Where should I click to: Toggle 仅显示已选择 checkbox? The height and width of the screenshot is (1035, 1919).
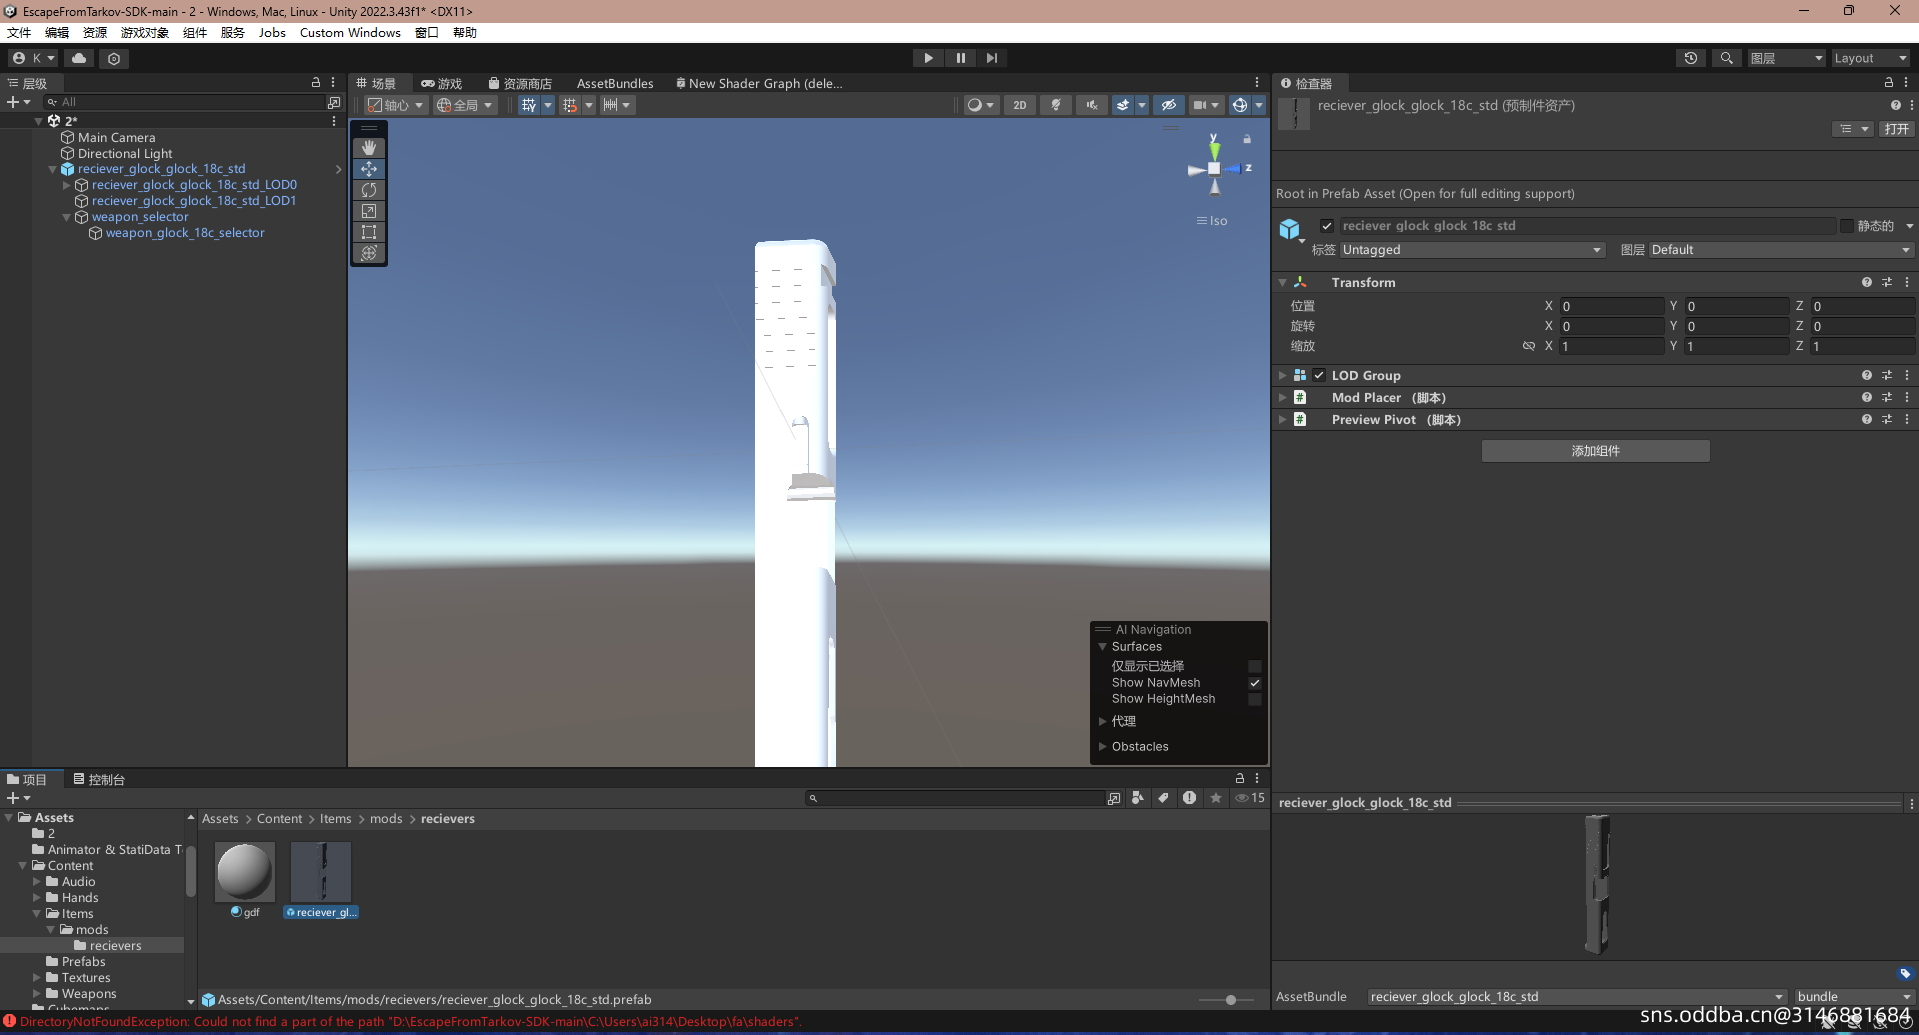pos(1255,666)
